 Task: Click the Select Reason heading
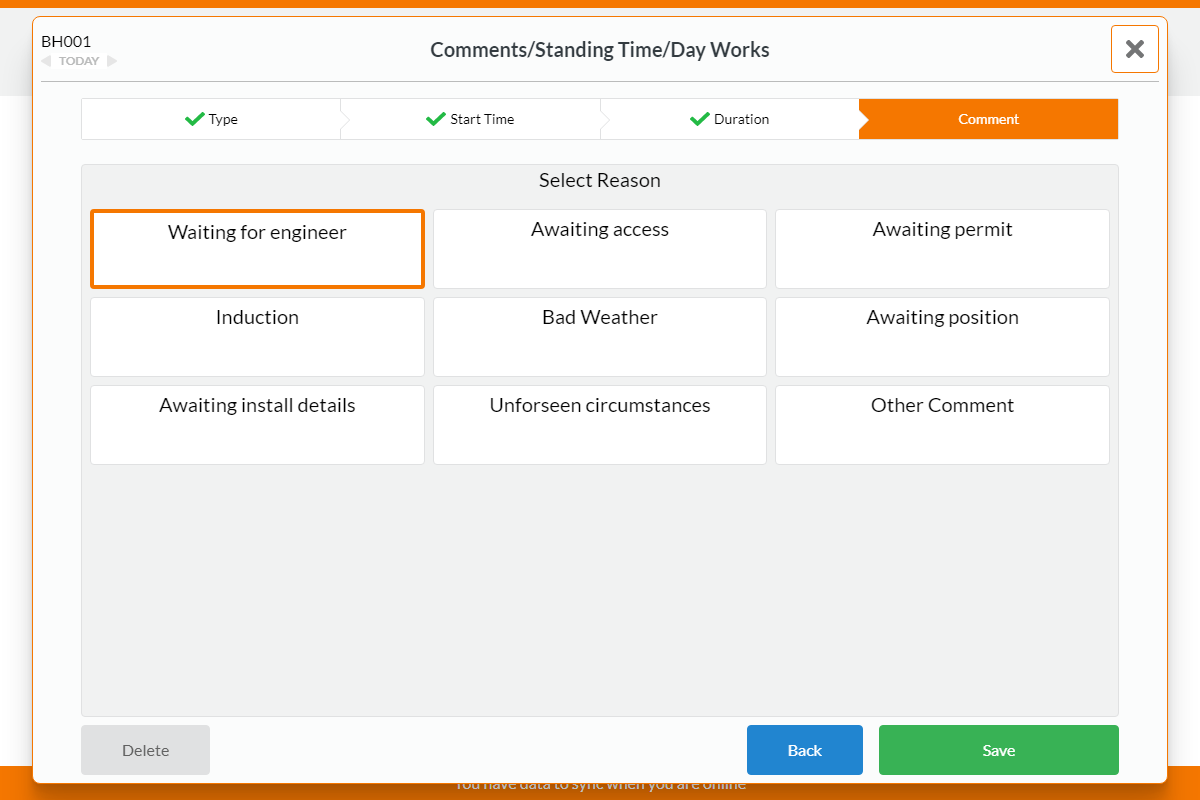click(x=600, y=181)
